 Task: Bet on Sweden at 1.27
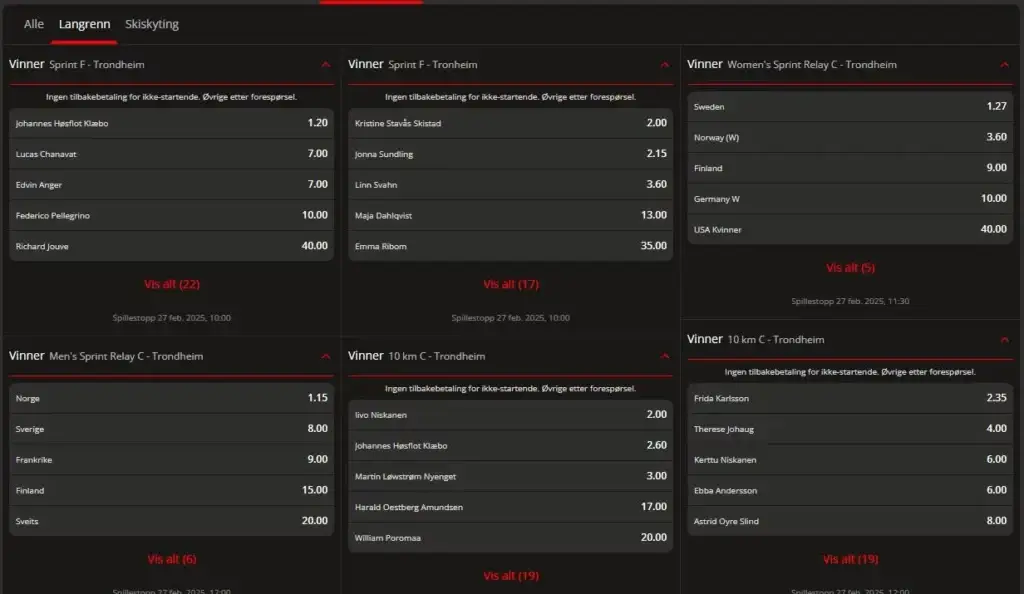coord(850,106)
